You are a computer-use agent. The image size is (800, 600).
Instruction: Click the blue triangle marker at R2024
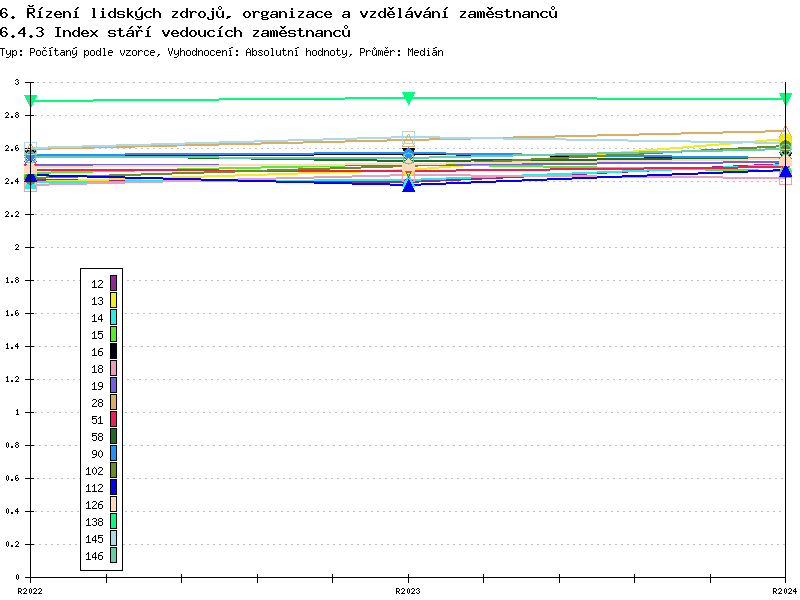(x=785, y=172)
